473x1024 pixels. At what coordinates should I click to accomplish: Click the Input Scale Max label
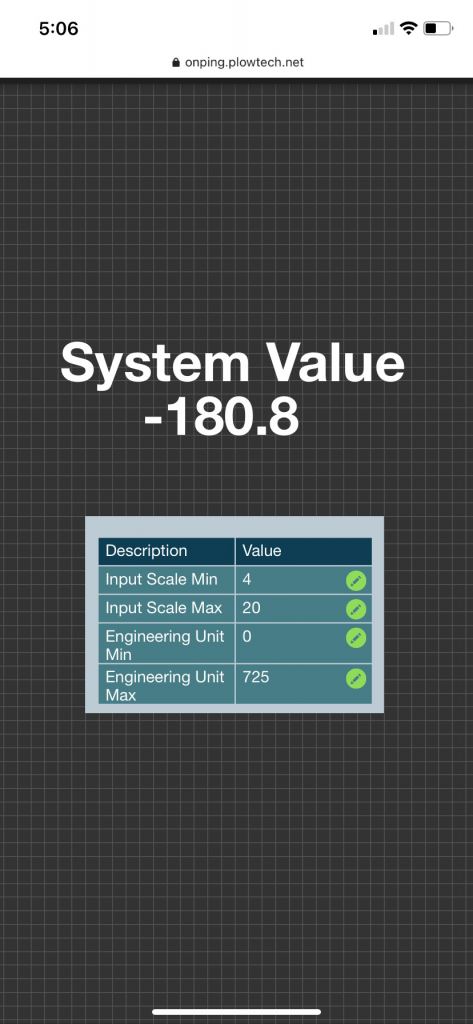(x=163, y=608)
